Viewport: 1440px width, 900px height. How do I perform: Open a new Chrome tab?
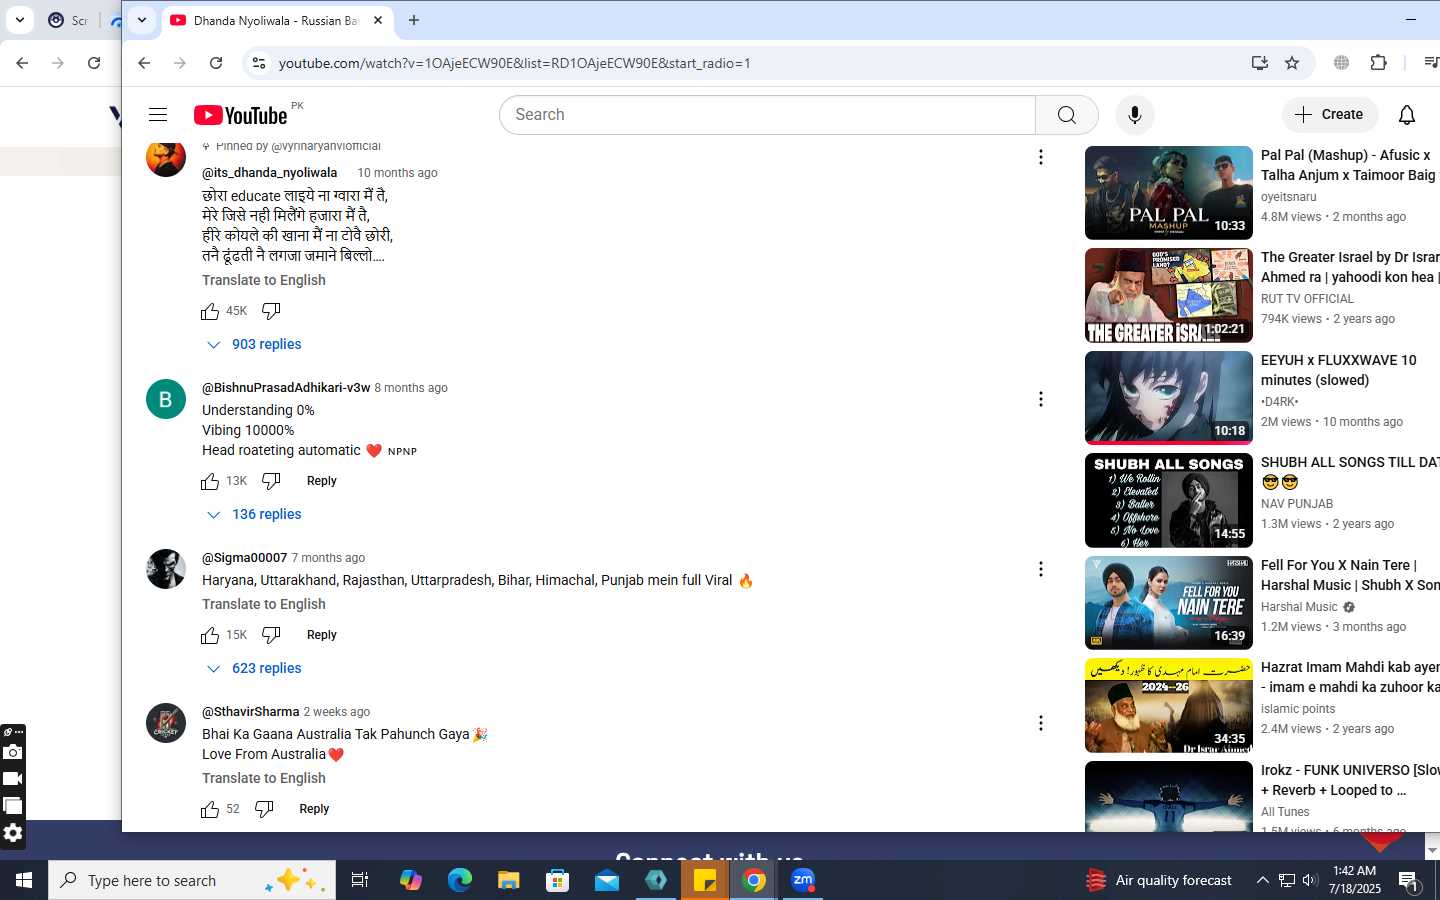pyautogui.click(x=414, y=20)
